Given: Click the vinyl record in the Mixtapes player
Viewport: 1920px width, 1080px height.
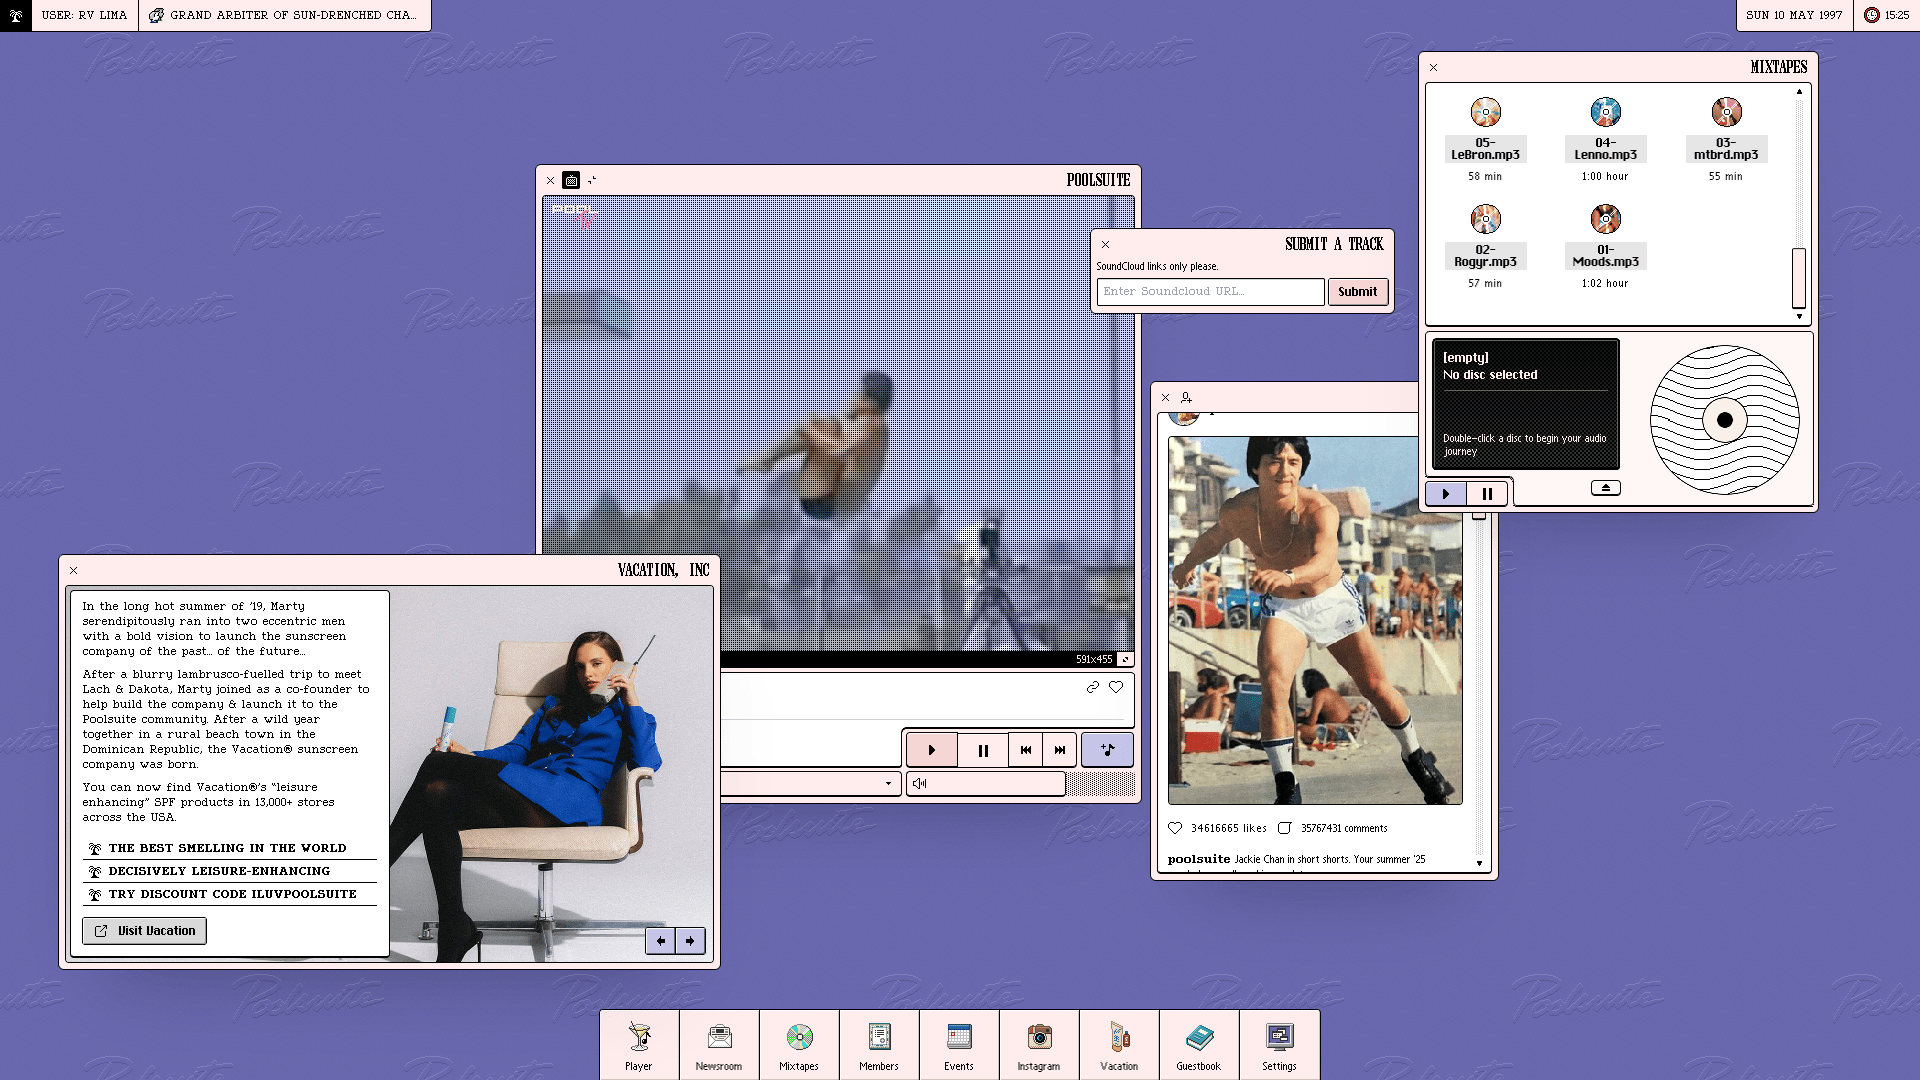Looking at the screenshot, I should click(1725, 420).
